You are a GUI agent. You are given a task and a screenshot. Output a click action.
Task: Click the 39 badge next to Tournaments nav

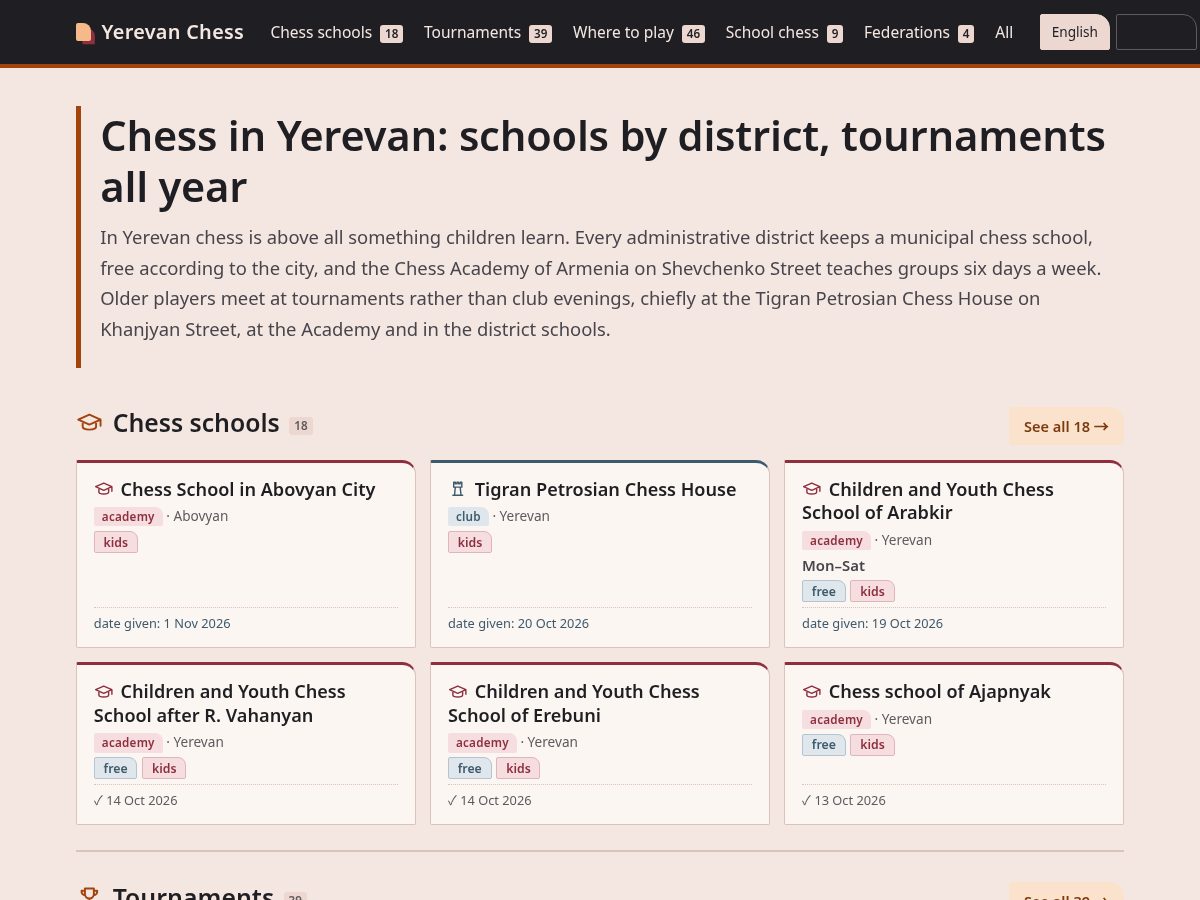click(540, 34)
